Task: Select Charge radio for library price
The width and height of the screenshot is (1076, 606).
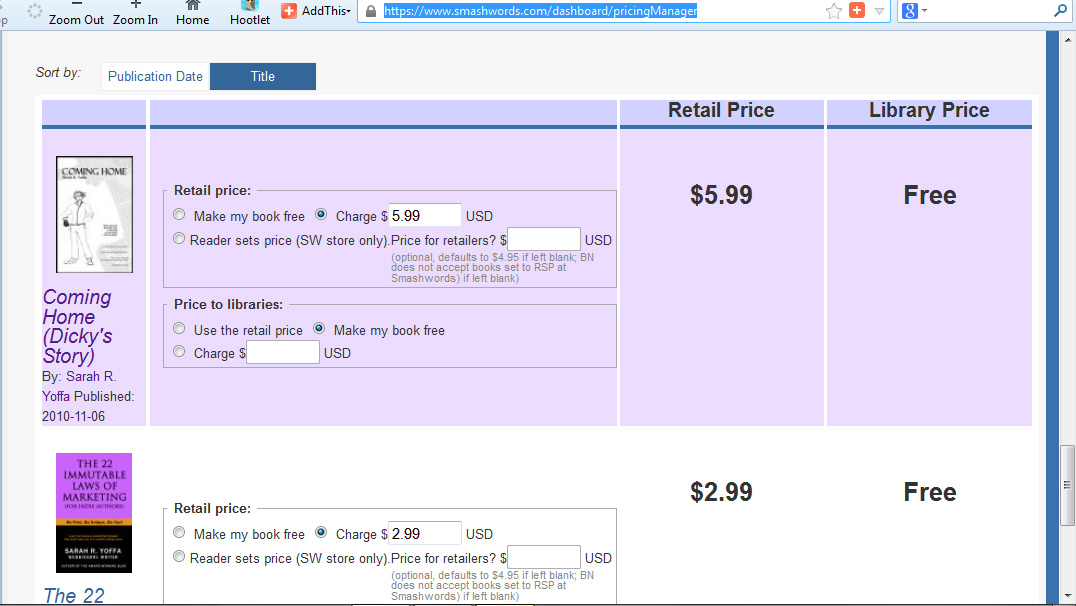Action: (x=179, y=352)
